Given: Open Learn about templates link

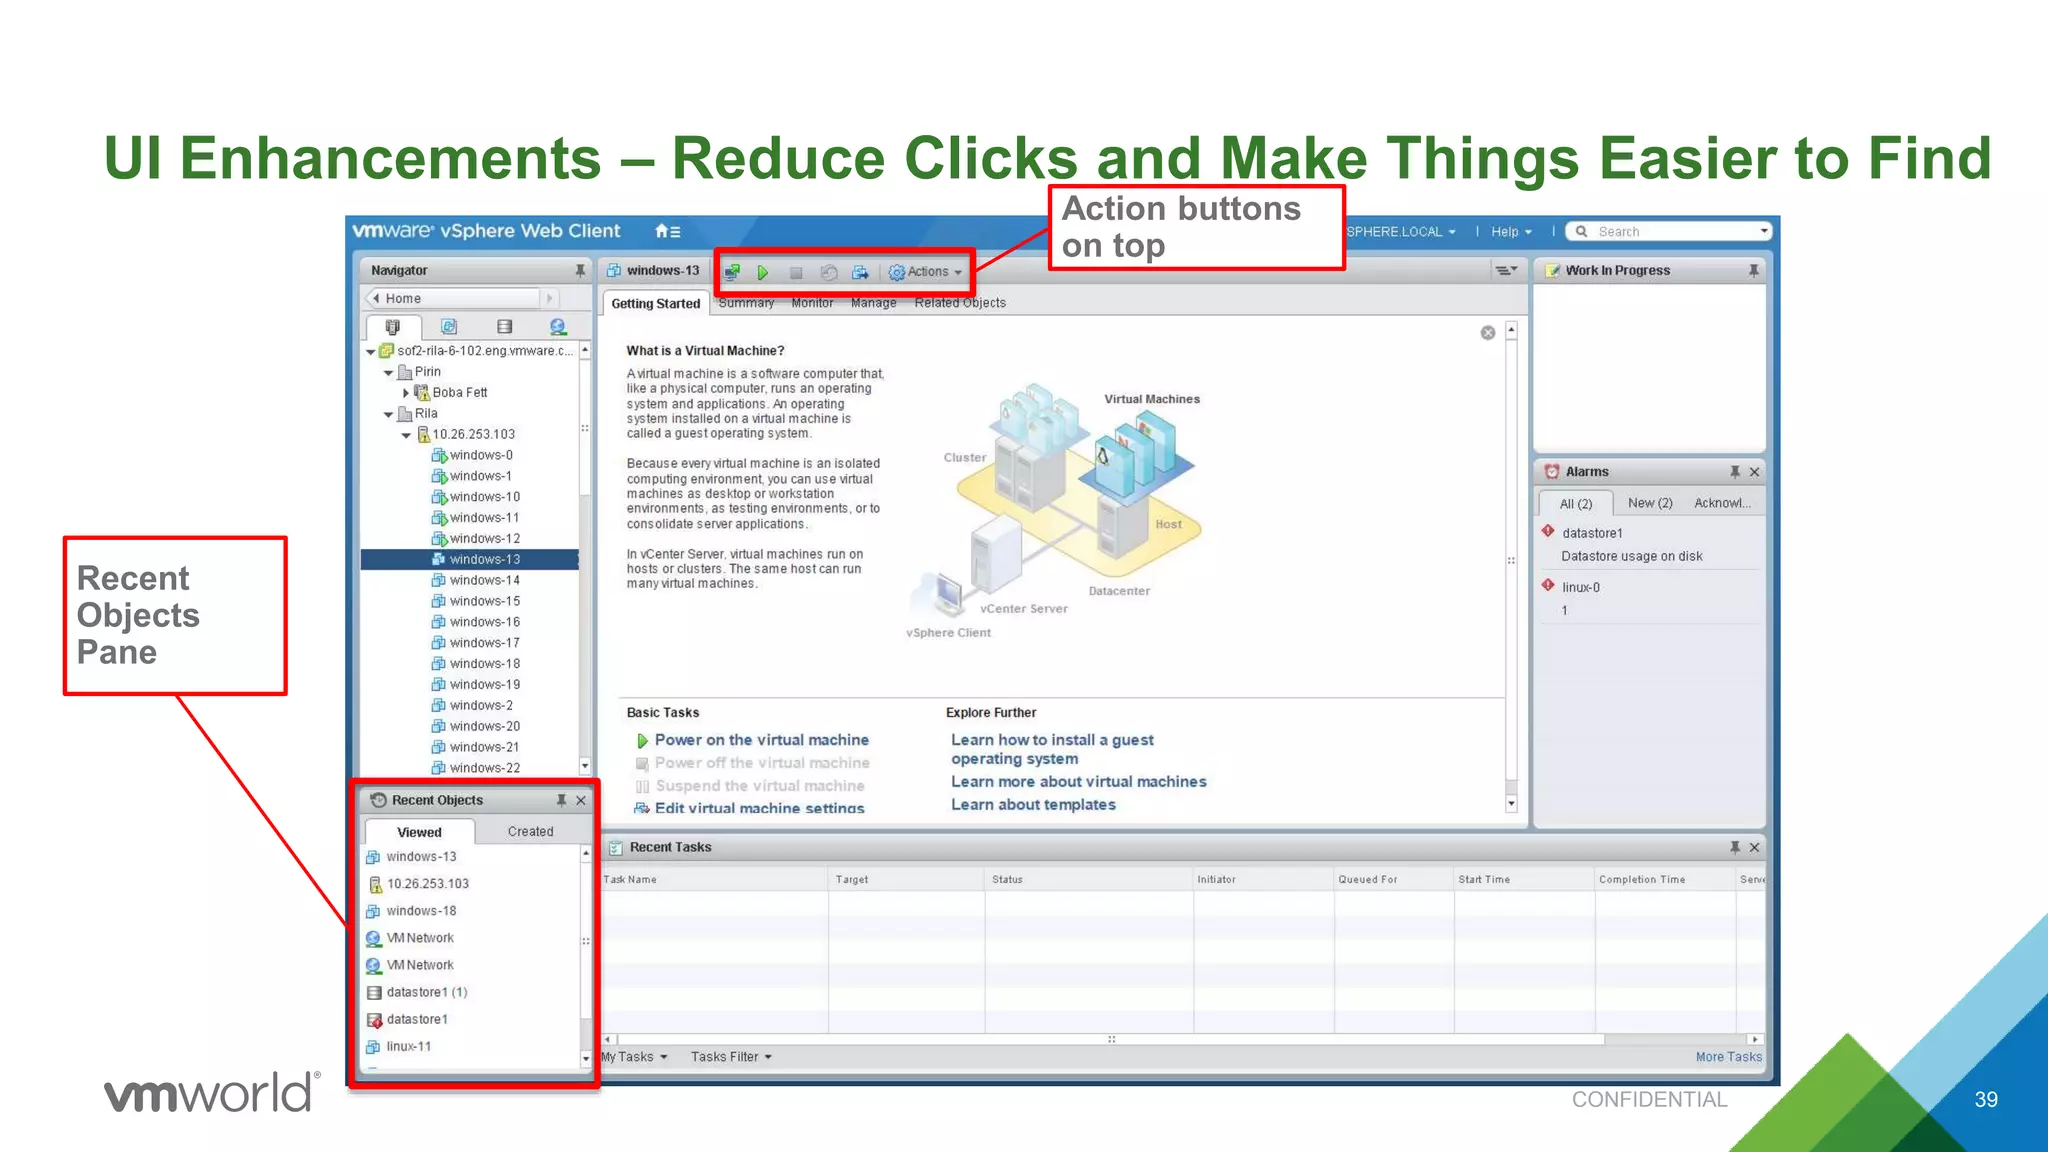Looking at the screenshot, I should click(1033, 805).
